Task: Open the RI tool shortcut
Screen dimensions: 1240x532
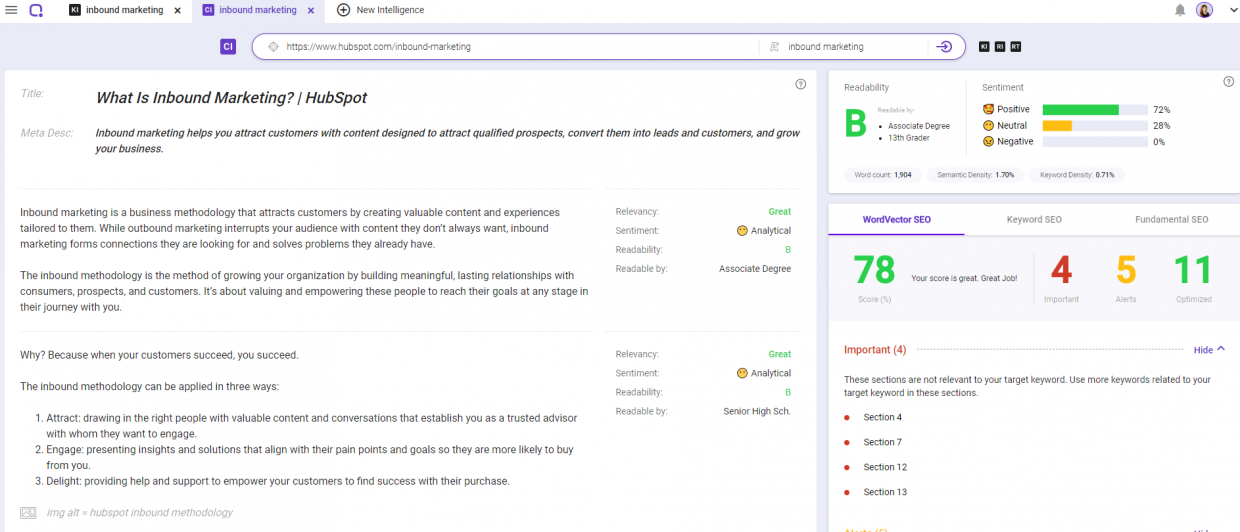Action: (1000, 47)
